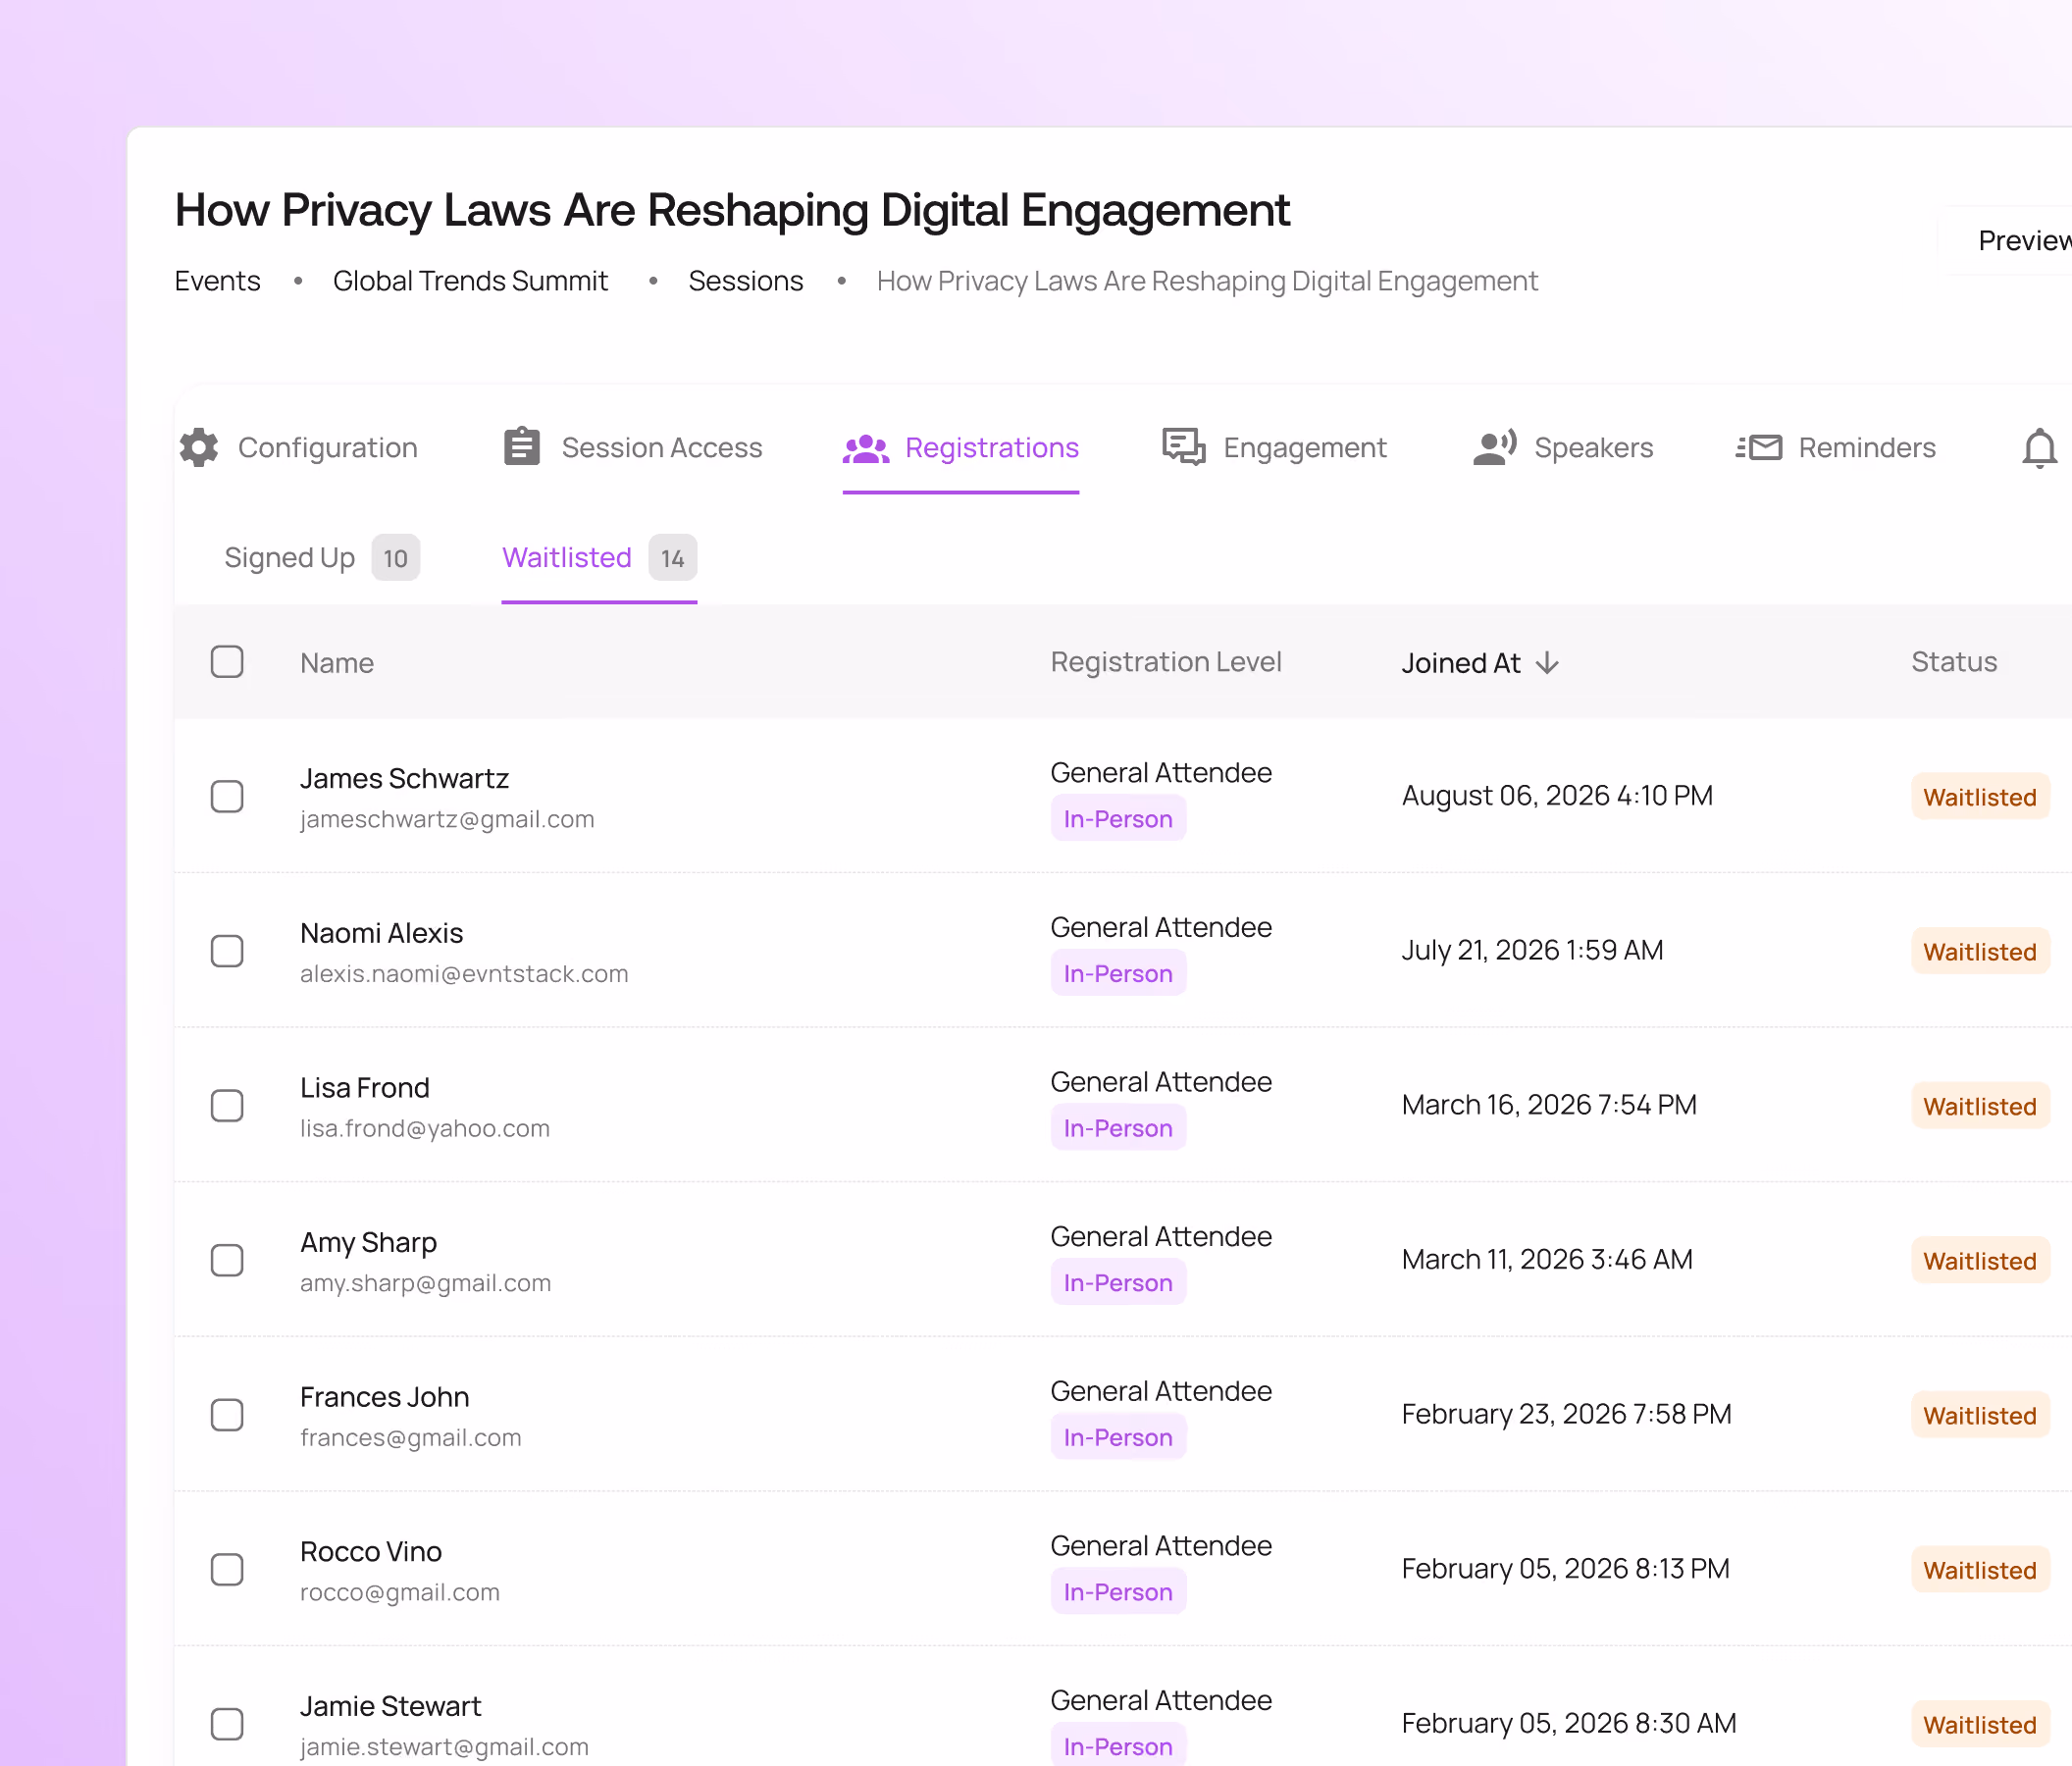2072x1766 pixels.
Task: Click James Schwartz's Waitlisted status badge
Action: pyautogui.click(x=1980, y=797)
